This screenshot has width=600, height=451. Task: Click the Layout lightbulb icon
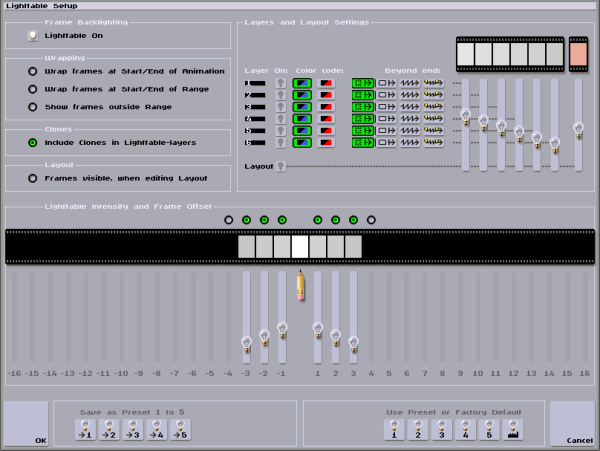point(281,166)
